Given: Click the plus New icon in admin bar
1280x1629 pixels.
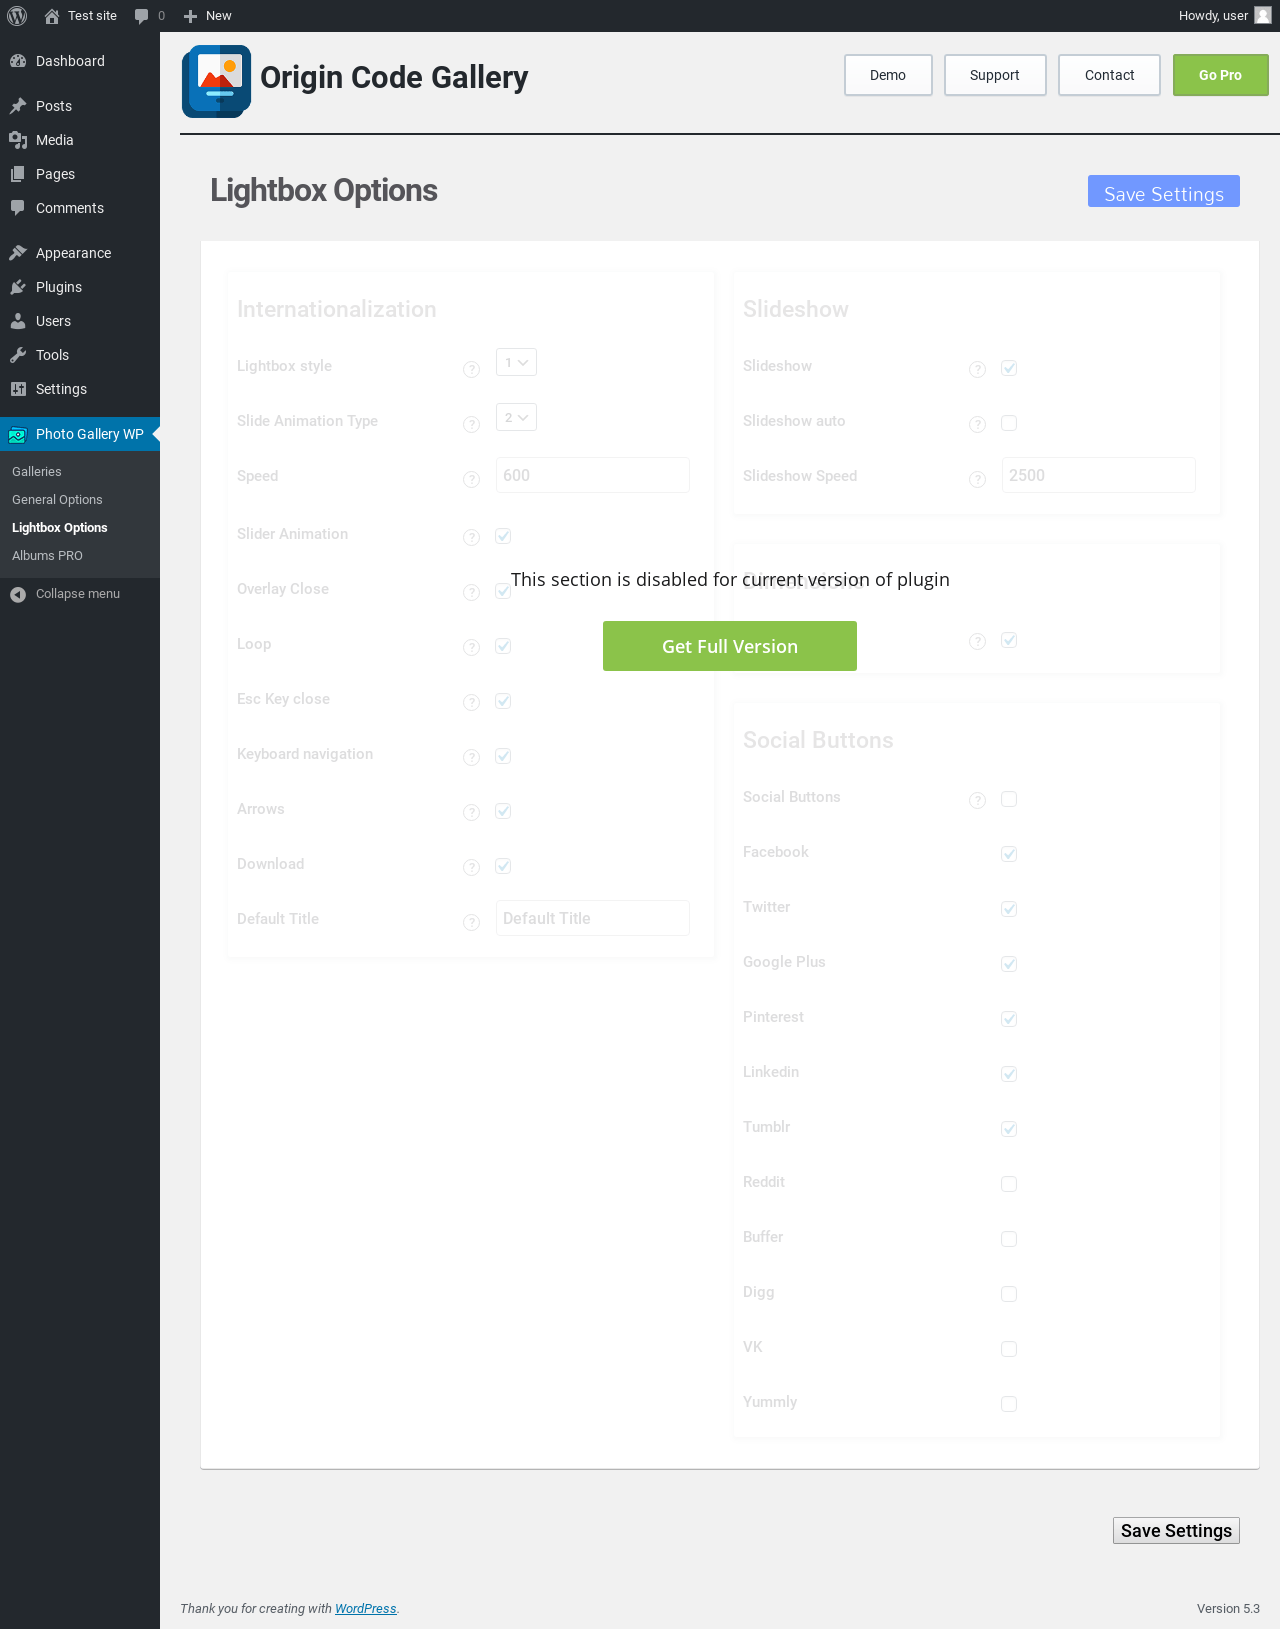Looking at the screenshot, I should tap(190, 16).
